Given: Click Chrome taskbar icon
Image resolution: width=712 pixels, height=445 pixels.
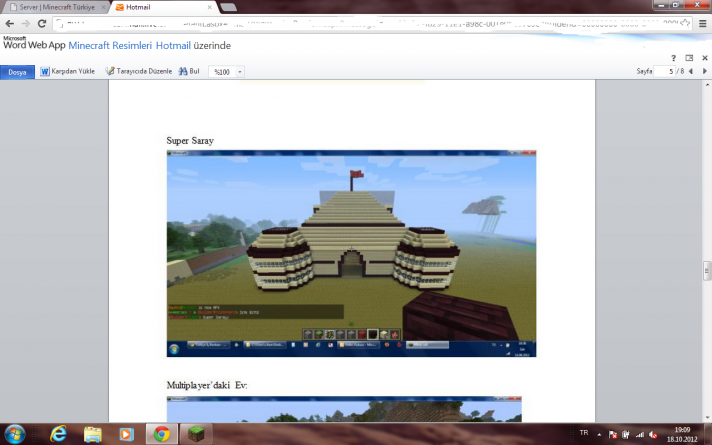Looking at the screenshot, I should (x=162, y=434).
